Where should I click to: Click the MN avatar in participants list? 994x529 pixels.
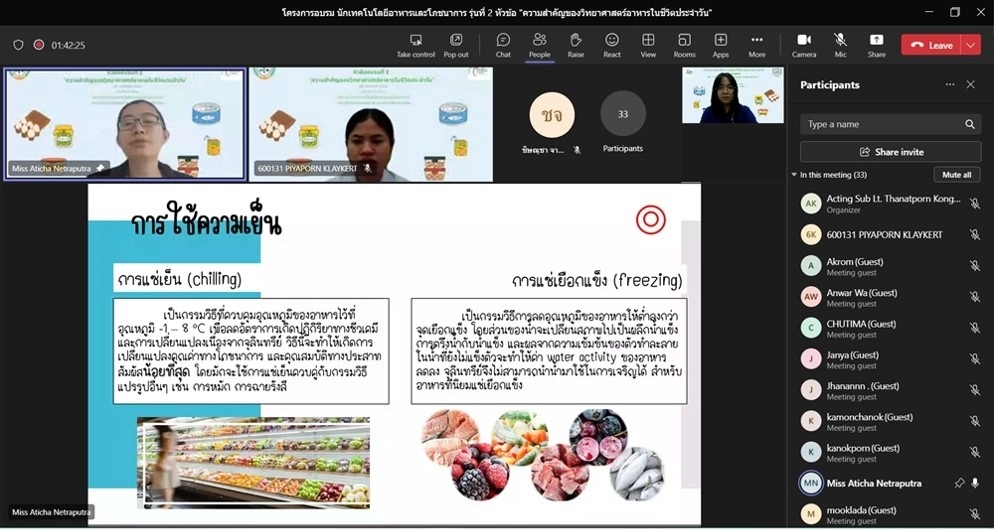click(x=811, y=483)
